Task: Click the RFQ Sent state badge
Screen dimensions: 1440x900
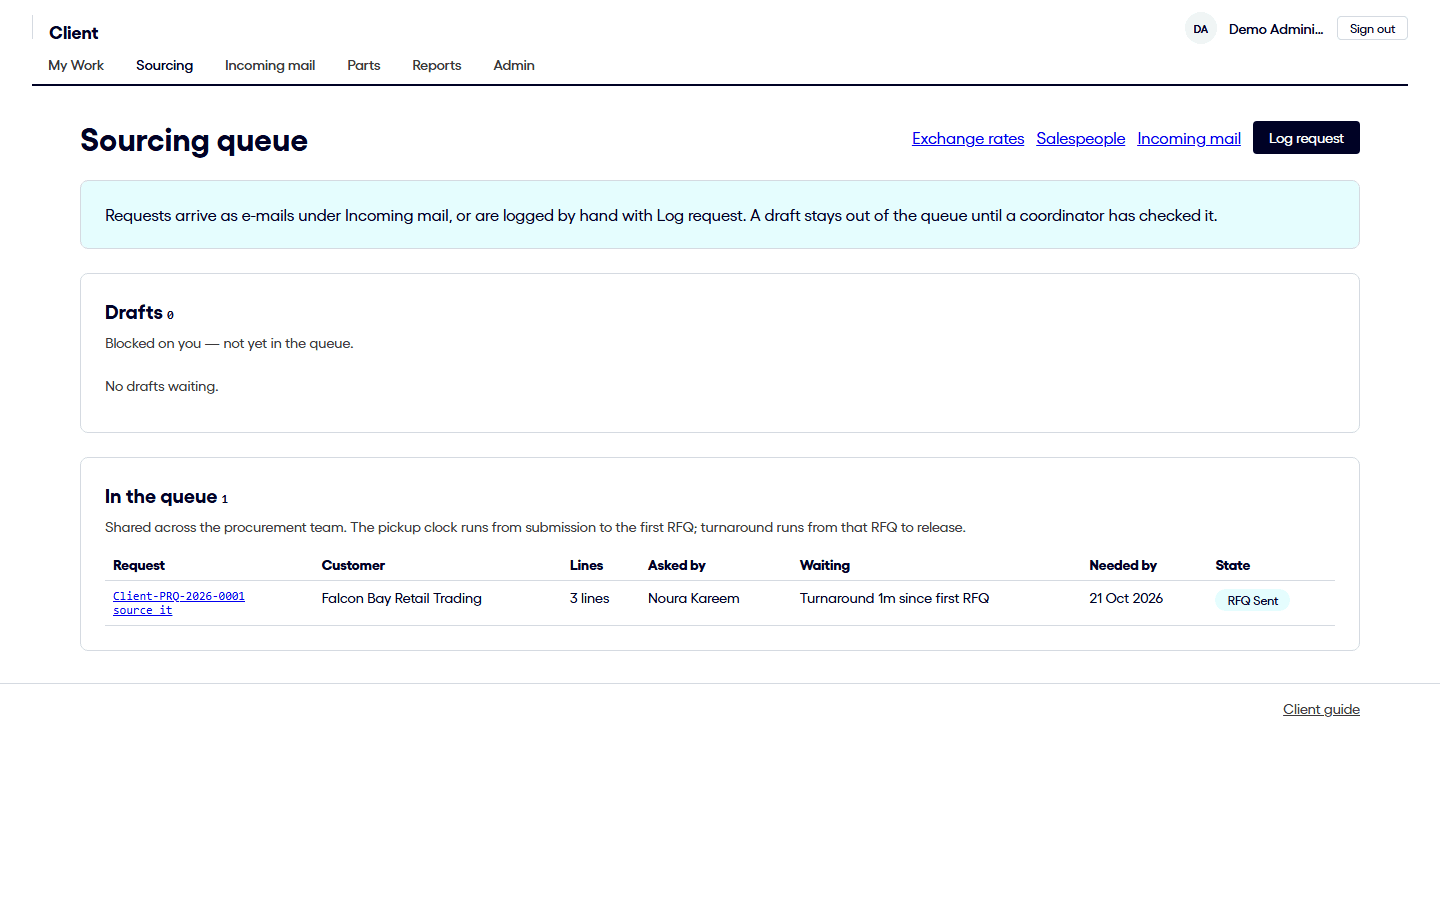Action: tap(1252, 601)
